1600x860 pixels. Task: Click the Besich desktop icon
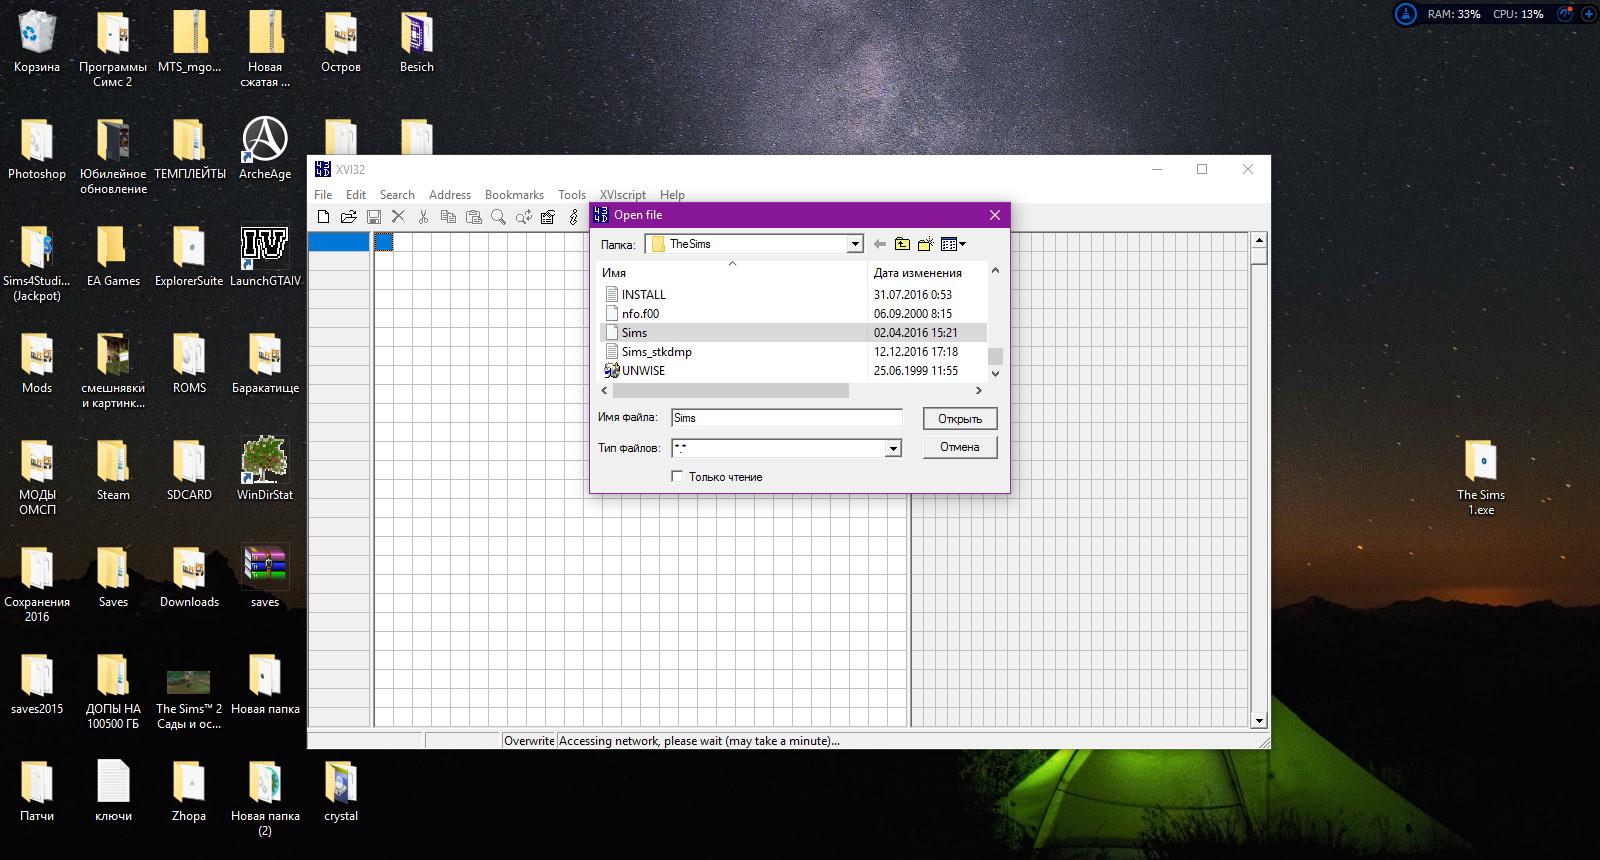417,43
